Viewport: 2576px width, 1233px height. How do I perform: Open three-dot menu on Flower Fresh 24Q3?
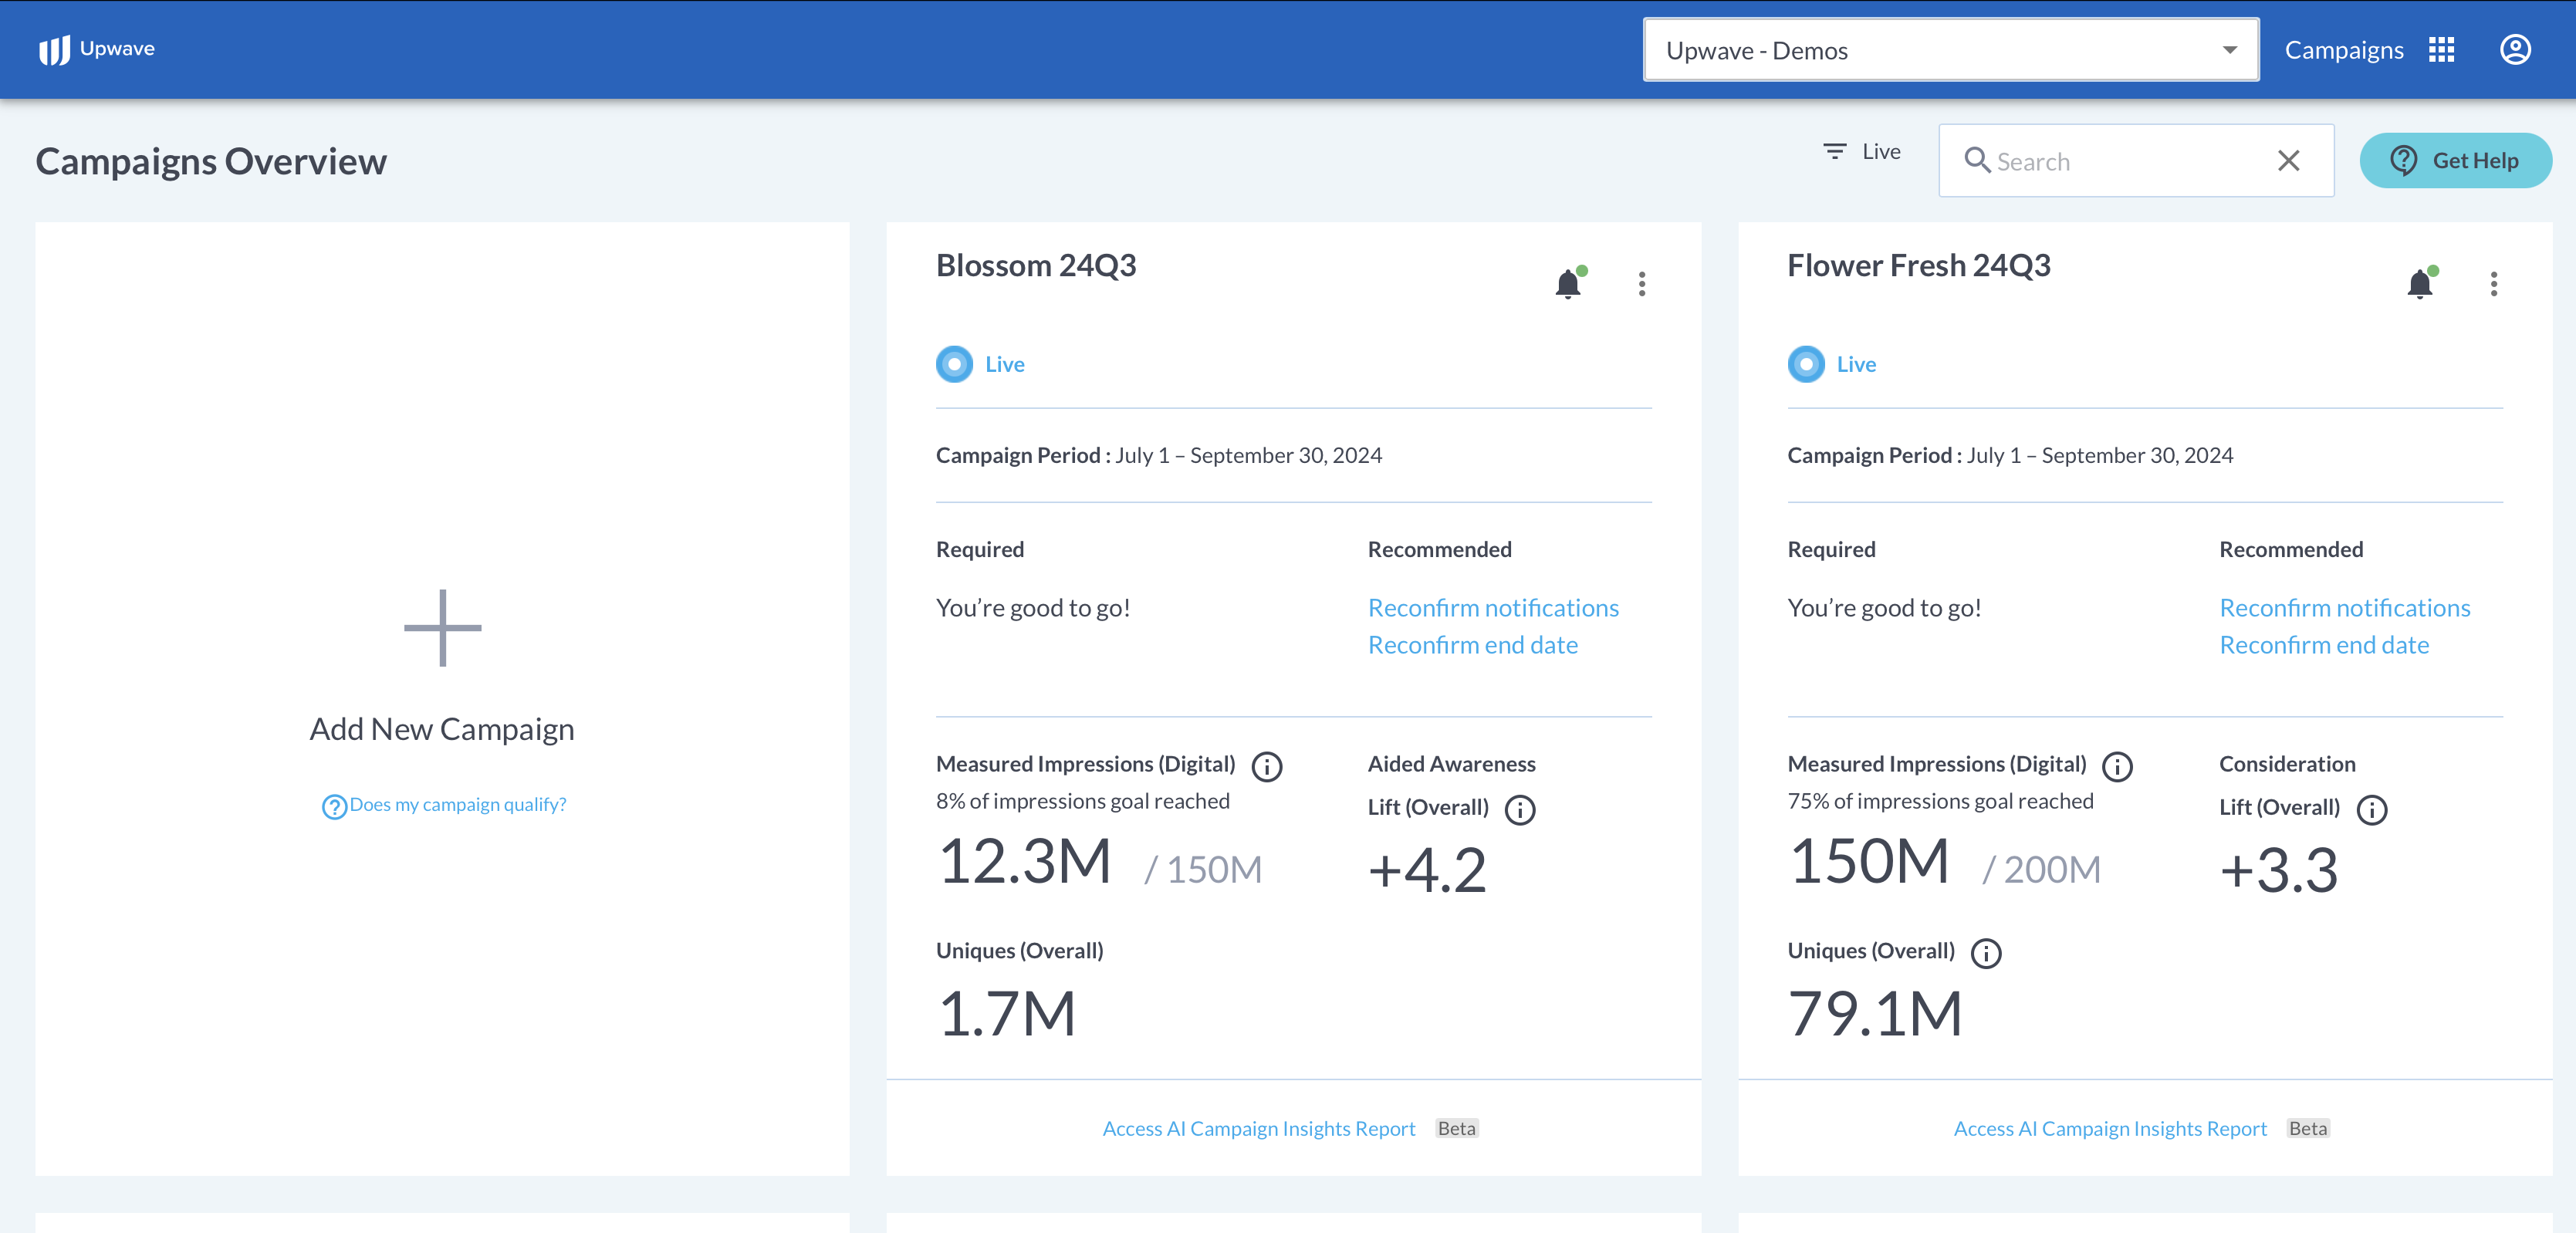tap(2494, 284)
